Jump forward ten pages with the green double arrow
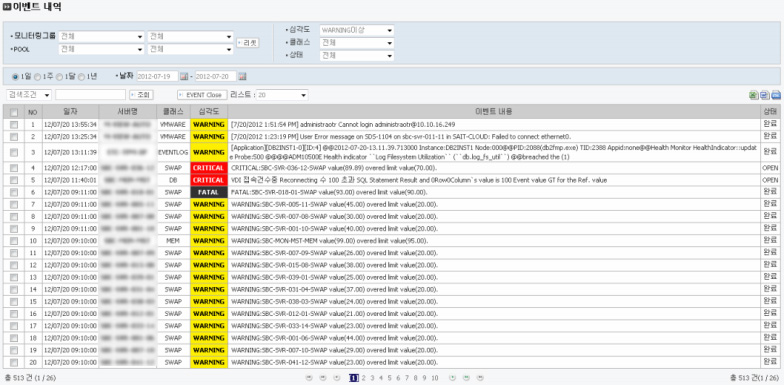The height and width of the screenshot is (385, 784). [466, 378]
